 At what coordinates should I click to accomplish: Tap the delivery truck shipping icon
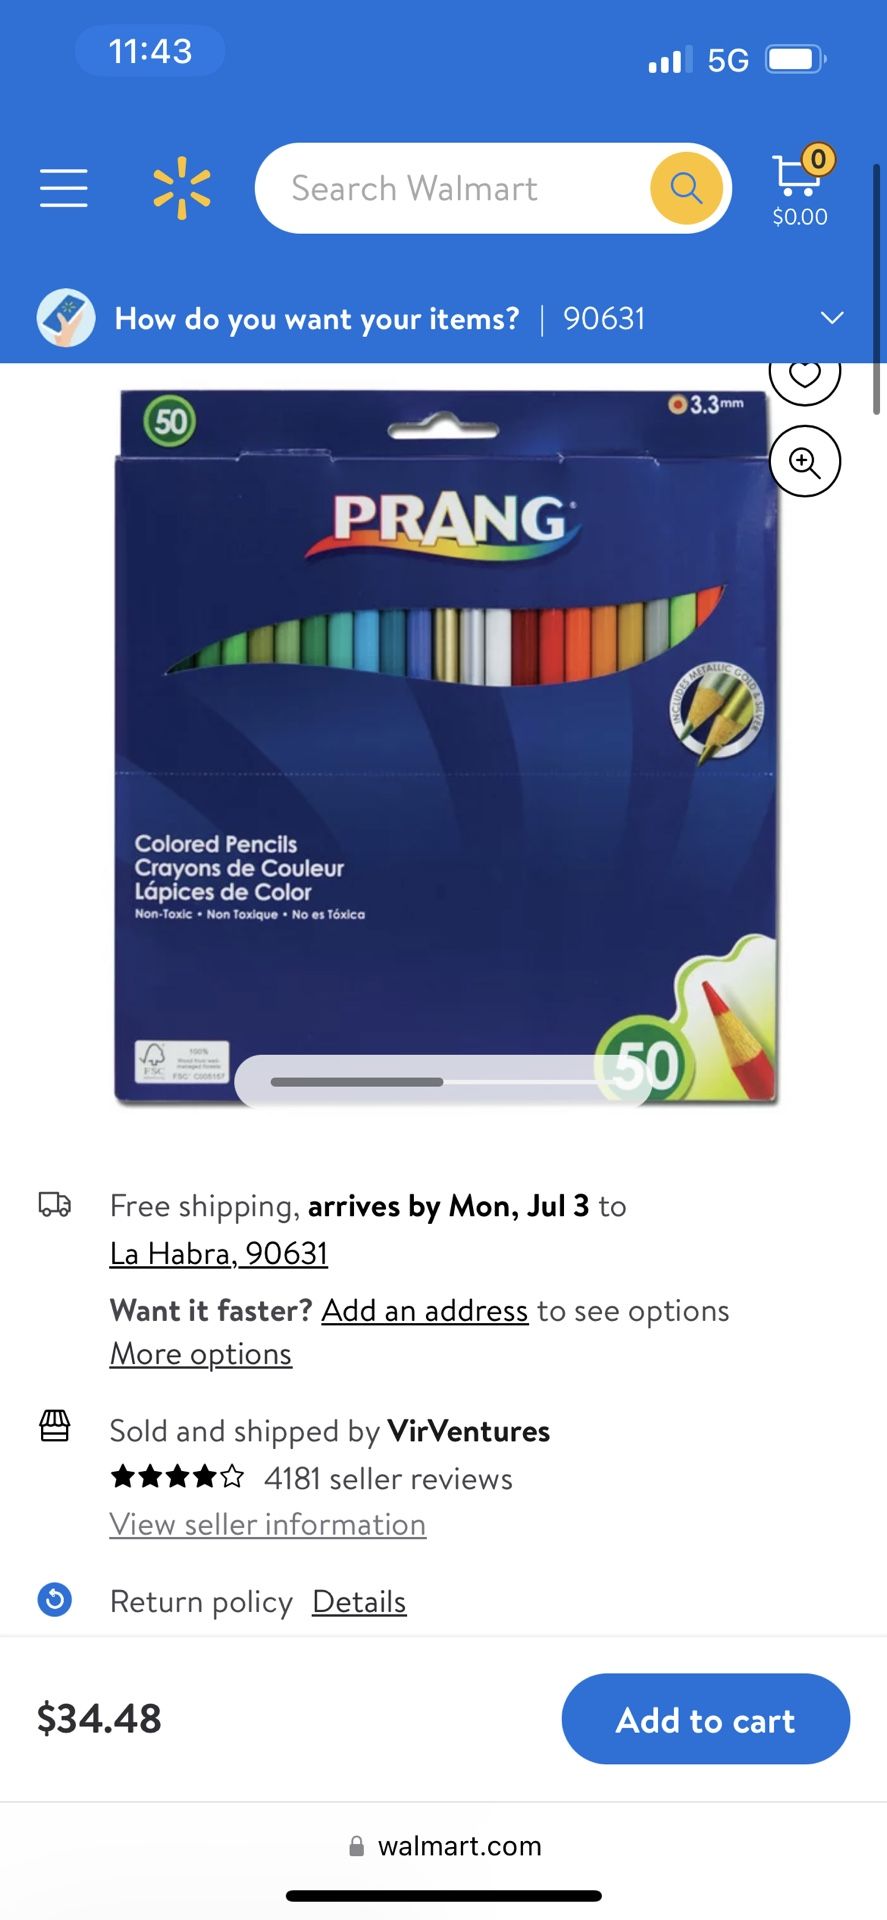pos(55,1205)
